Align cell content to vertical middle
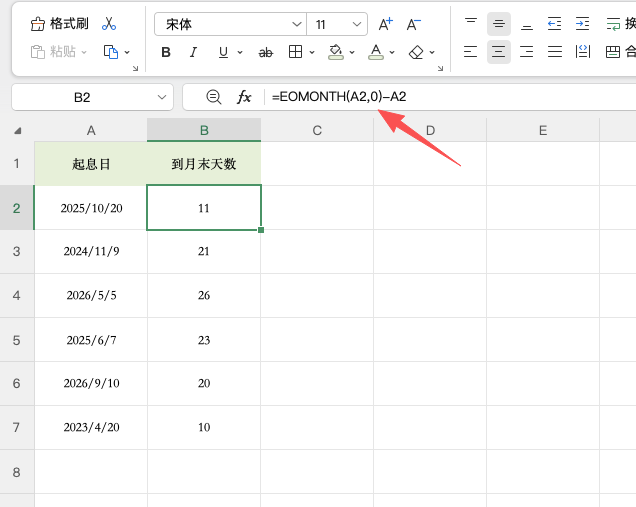This screenshot has height=507, width=636. coord(498,24)
